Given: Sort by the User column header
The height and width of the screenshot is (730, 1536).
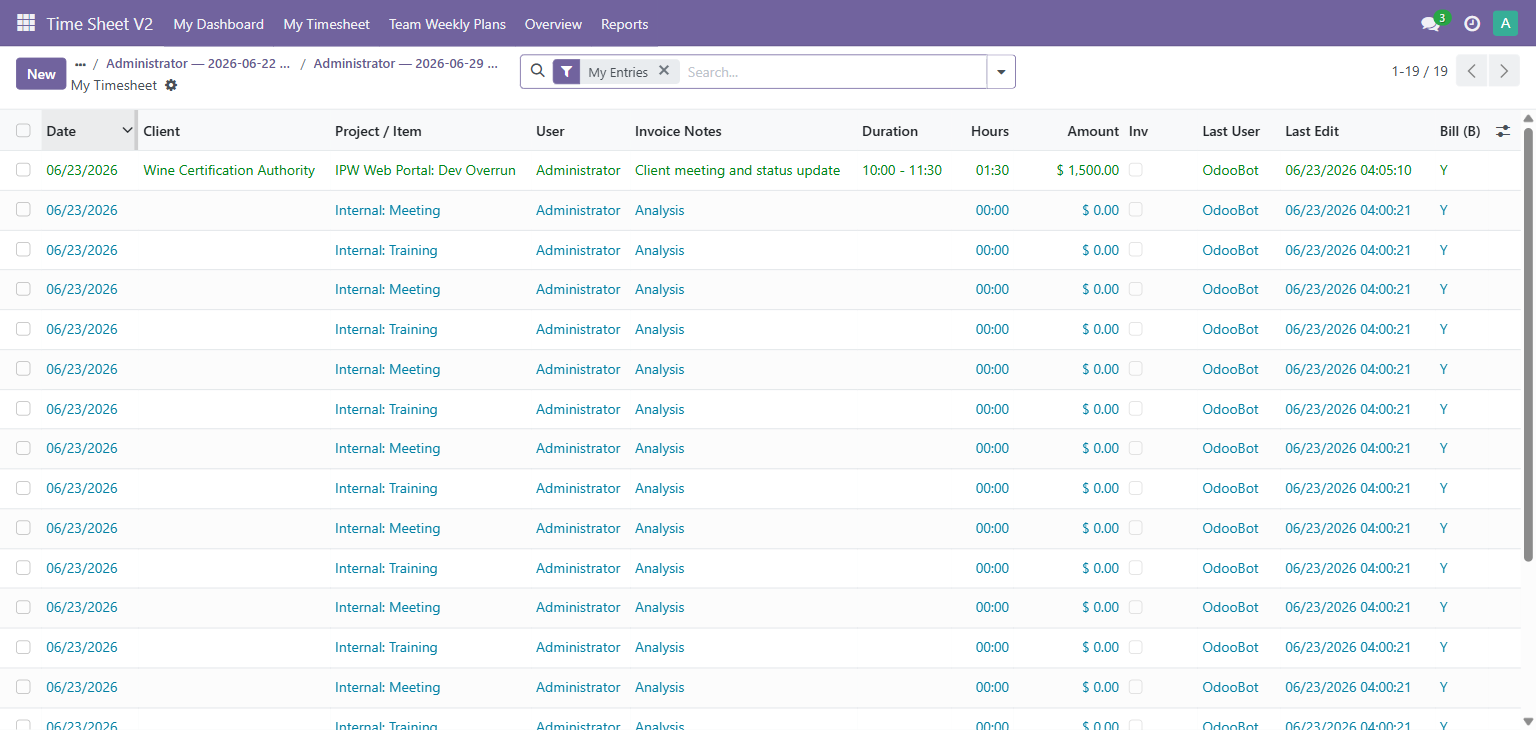Looking at the screenshot, I should click(x=550, y=131).
